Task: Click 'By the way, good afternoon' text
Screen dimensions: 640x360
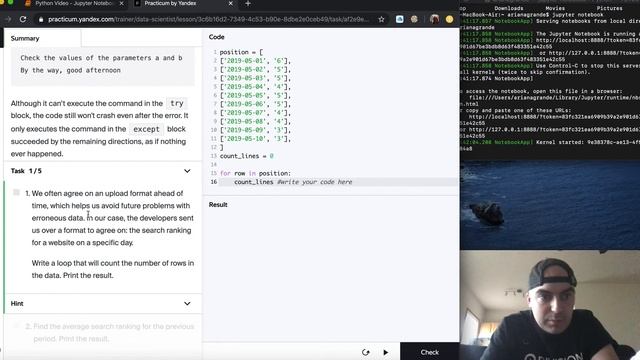Action: [70, 70]
